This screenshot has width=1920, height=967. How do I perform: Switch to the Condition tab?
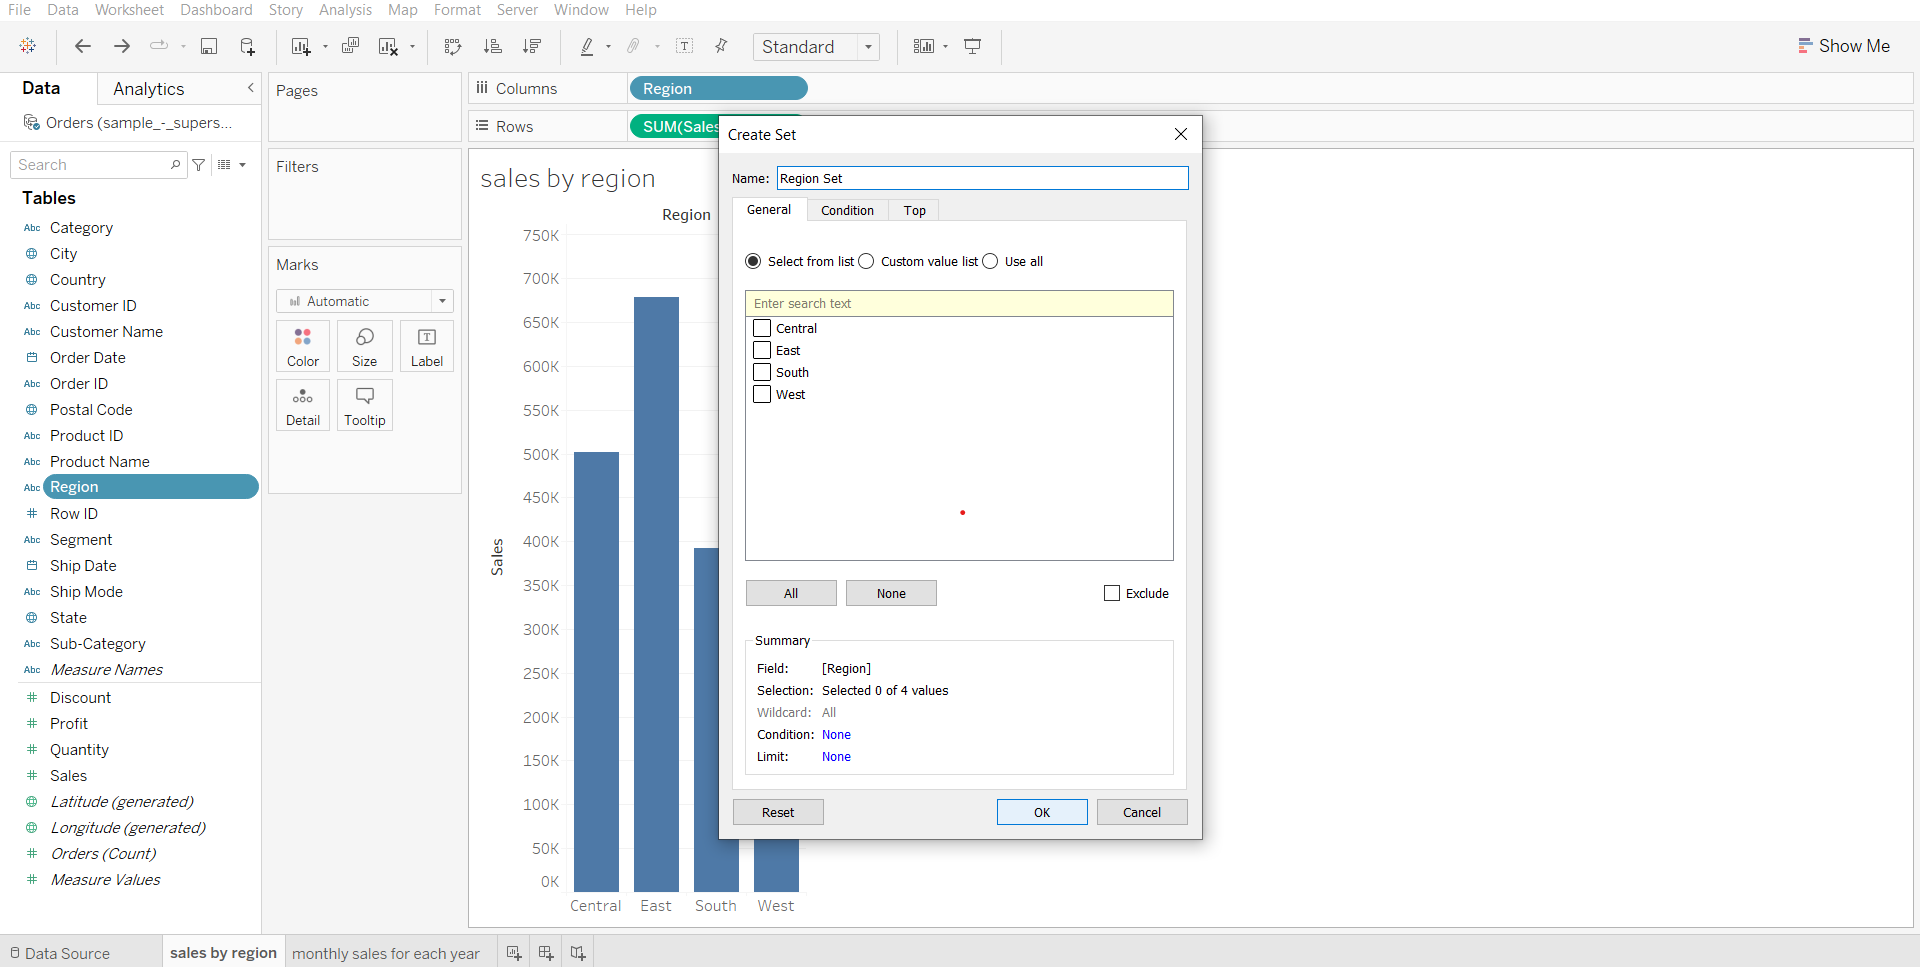pyautogui.click(x=847, y=210)
